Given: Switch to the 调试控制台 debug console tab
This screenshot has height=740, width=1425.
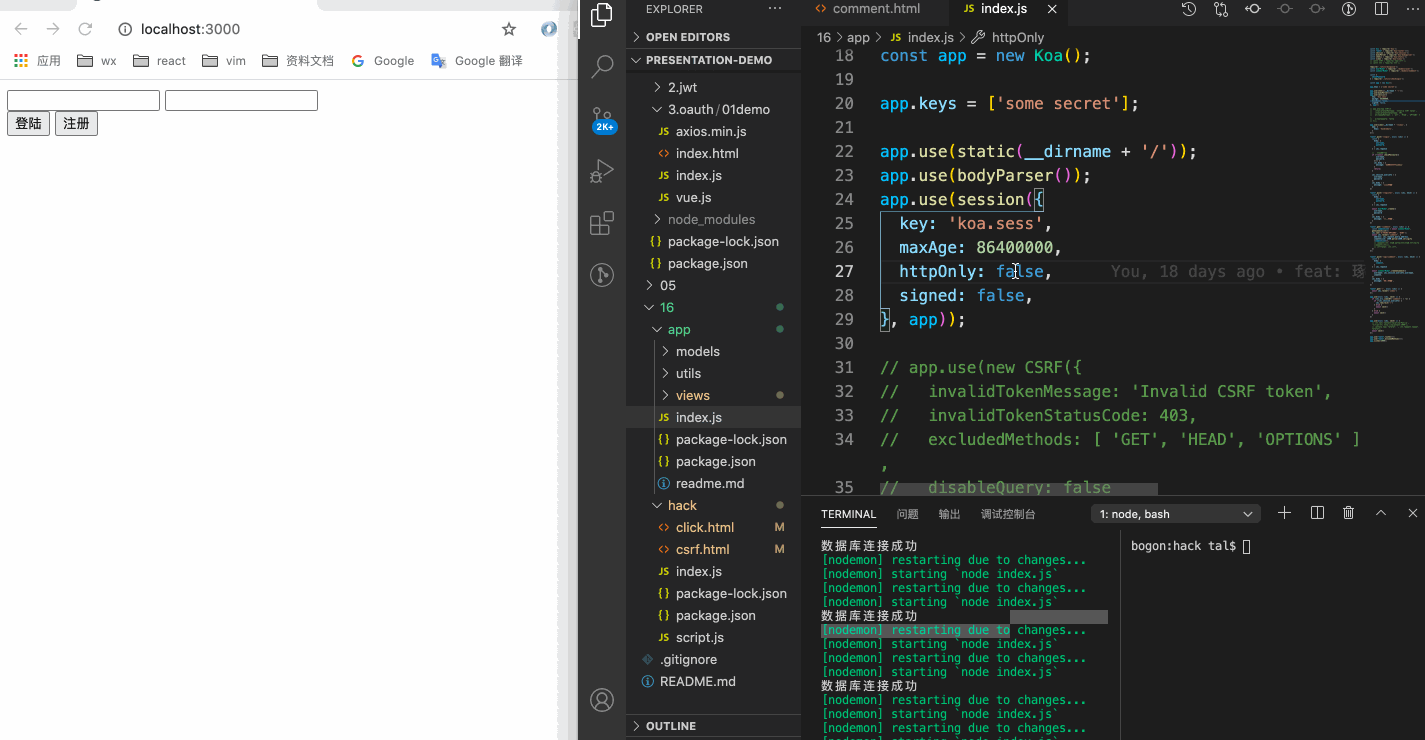Looking at the screenshot, I should 1008,514.
